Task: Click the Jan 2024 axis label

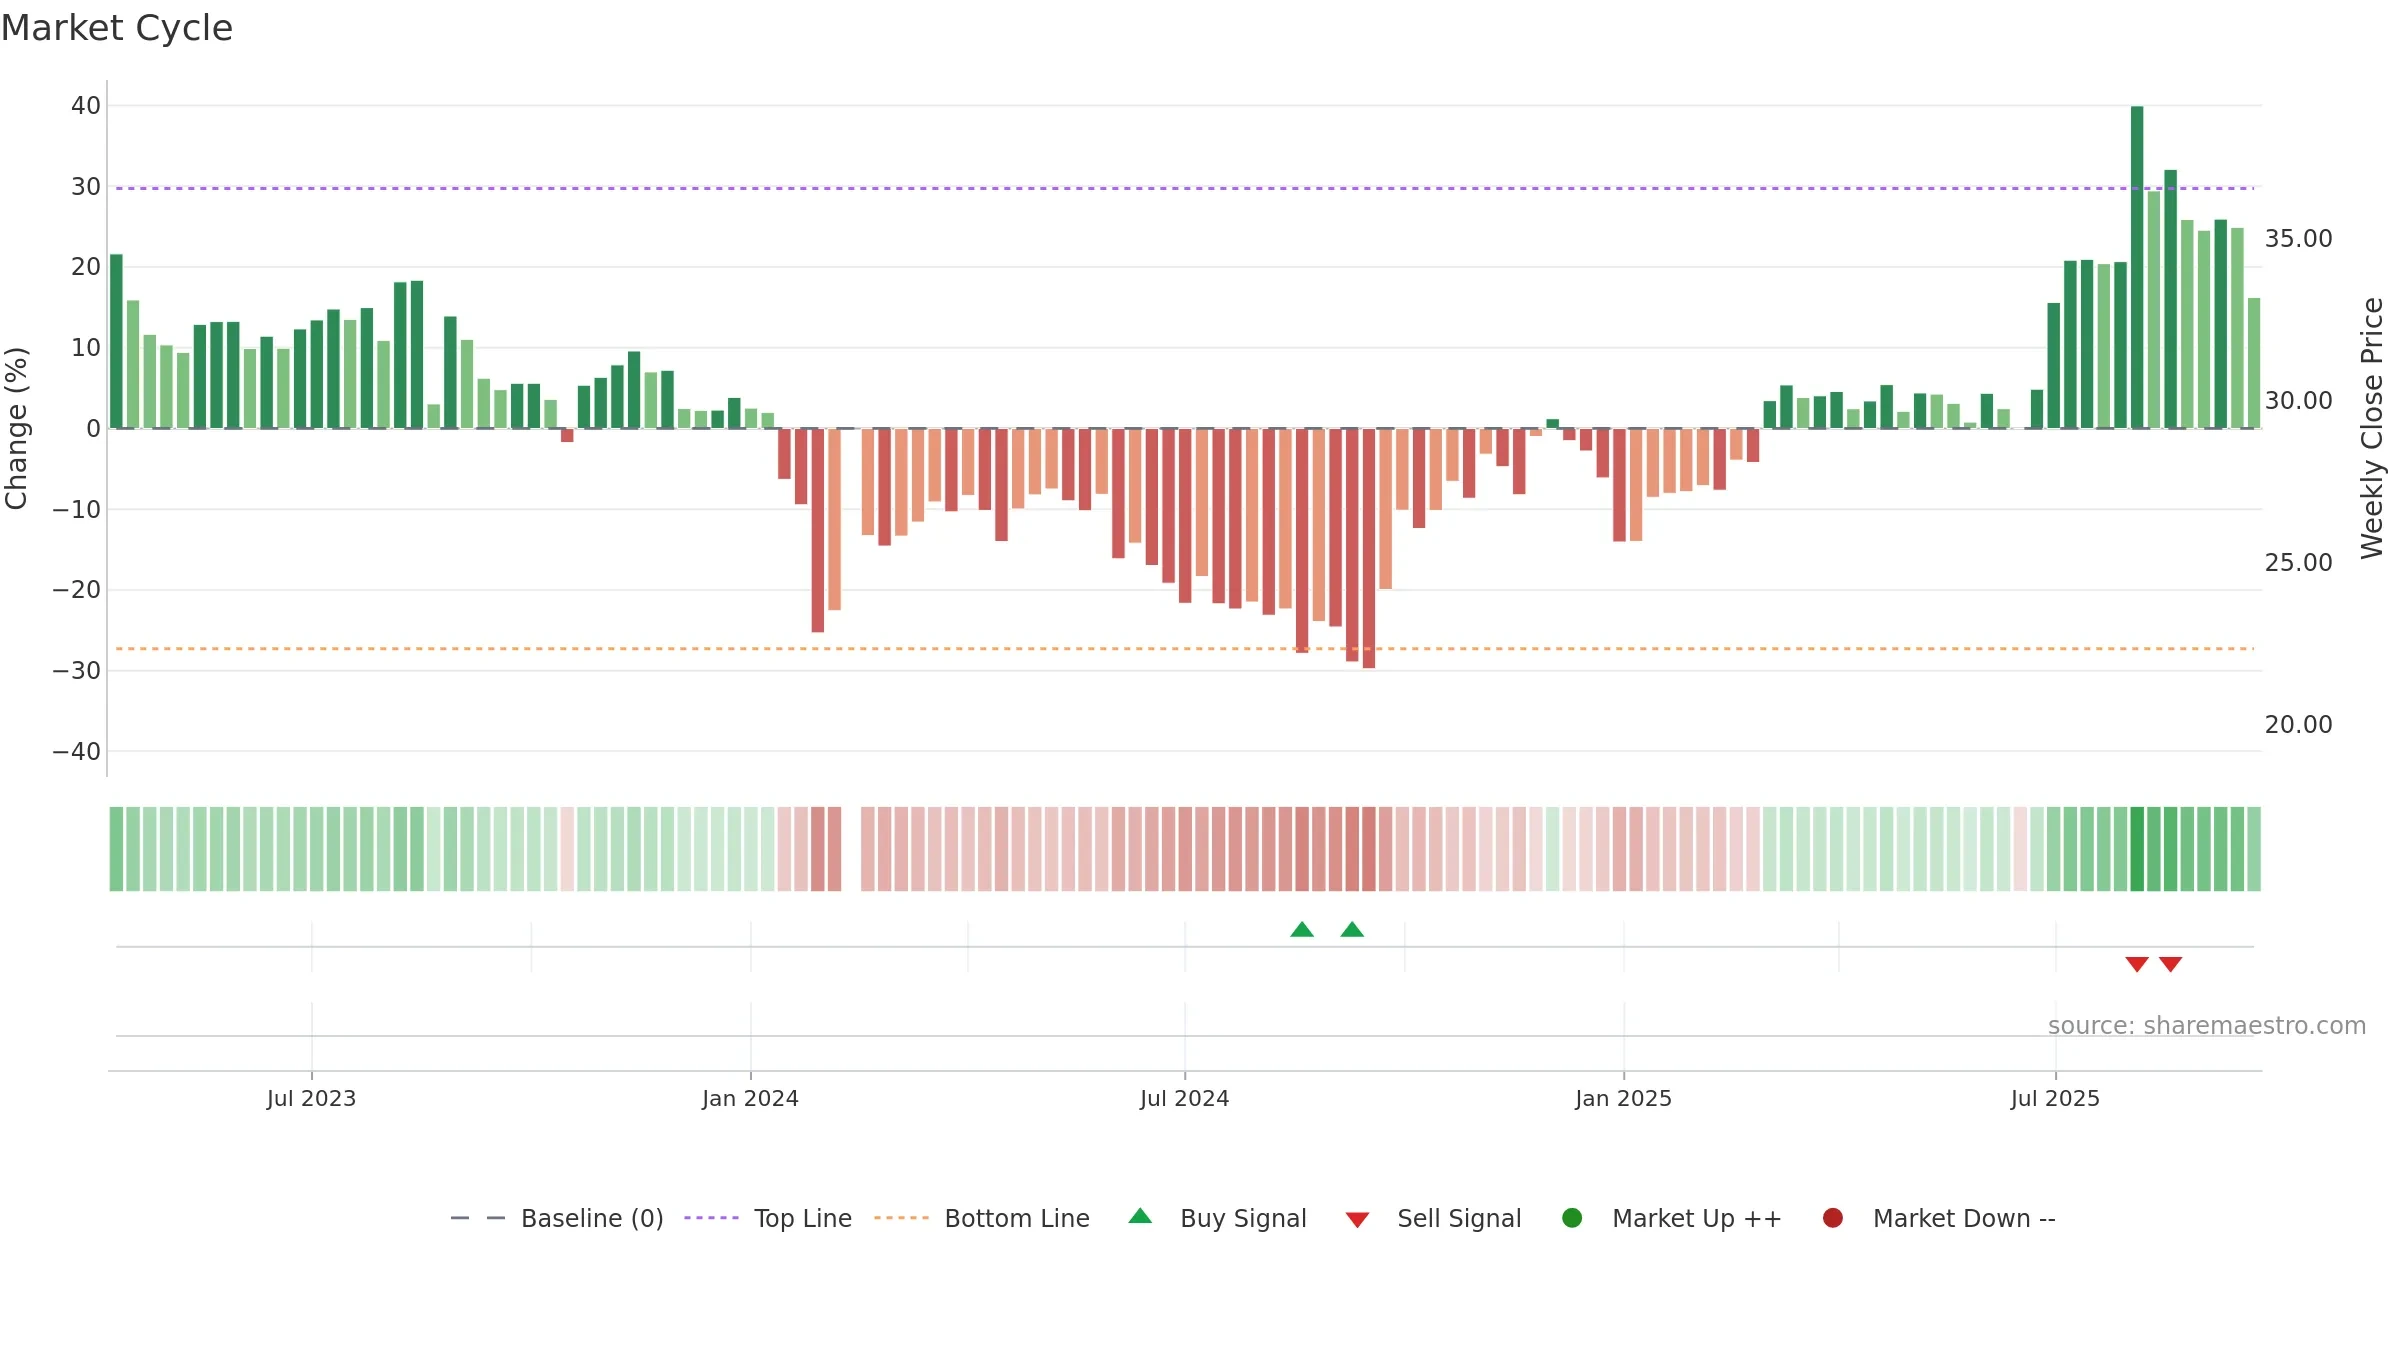Action: coord(750,1099)
